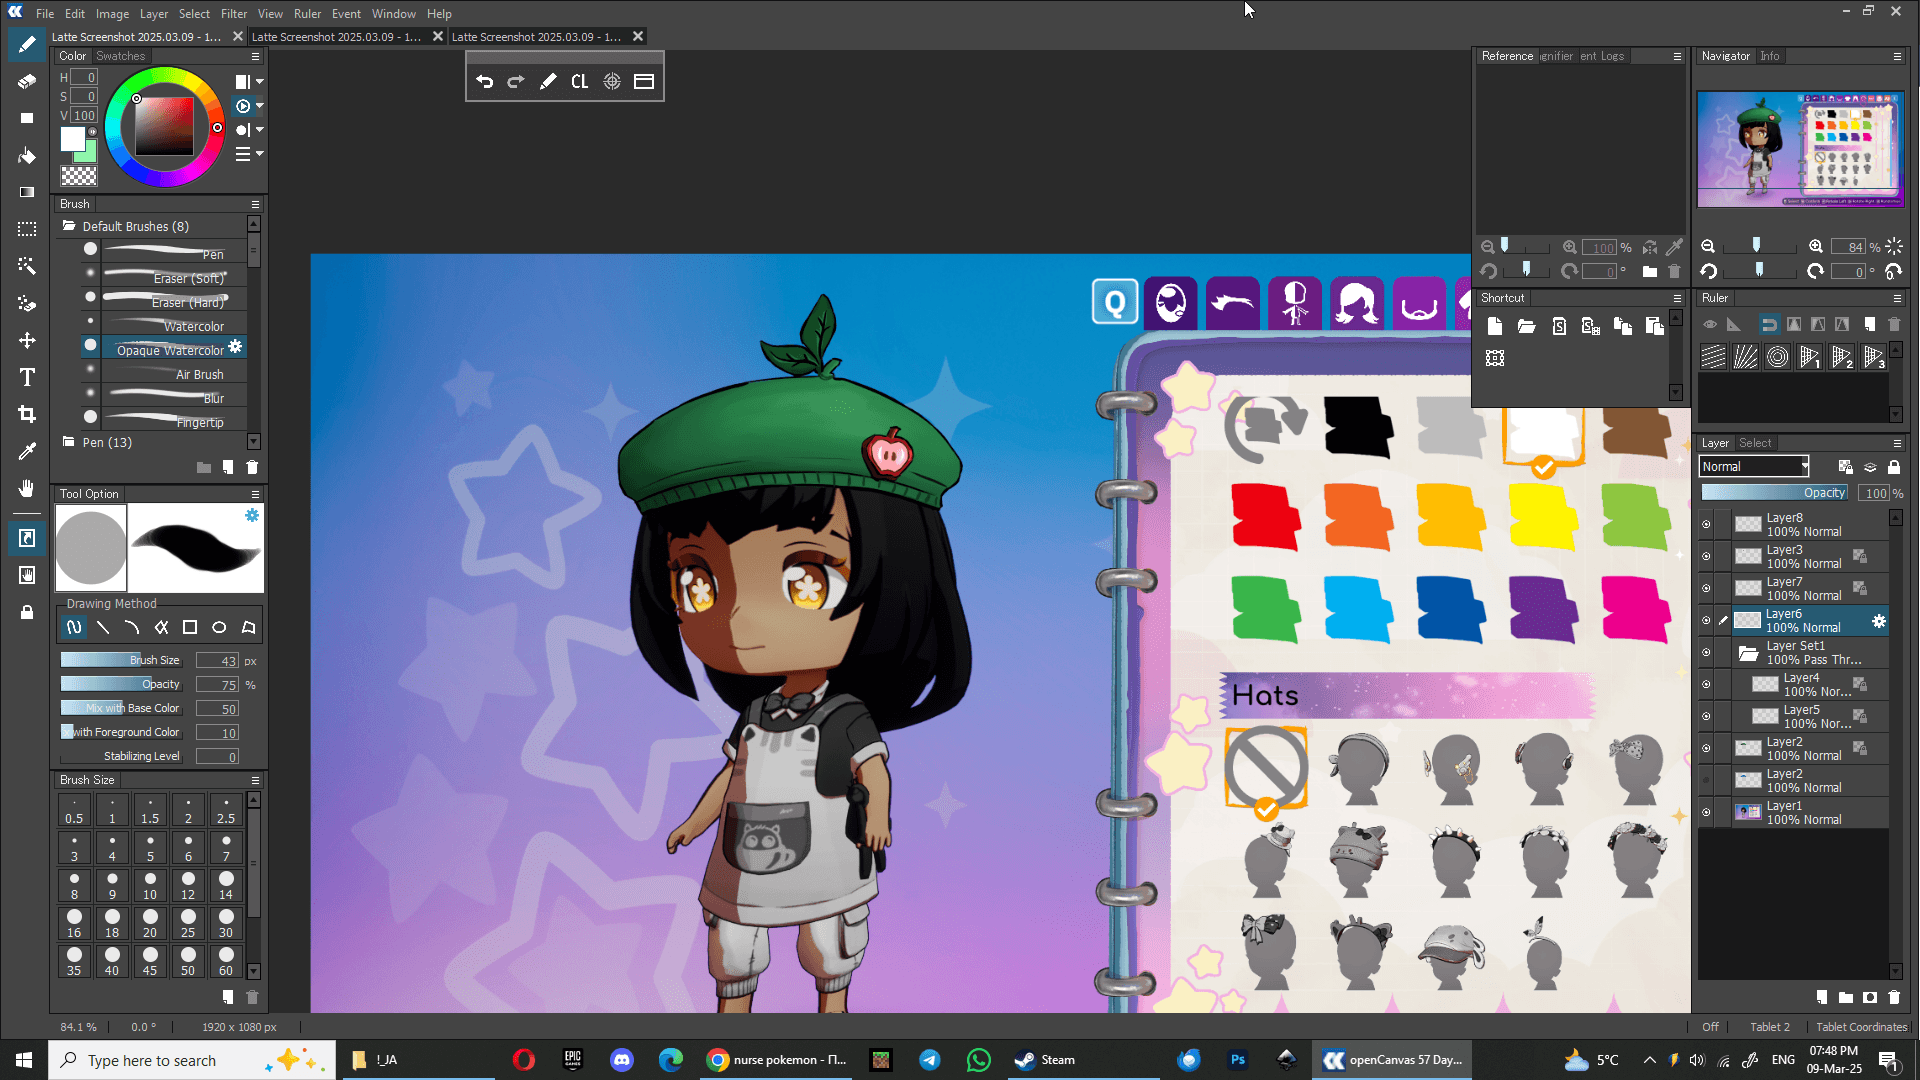
Task: Open the Filter menu
Action: pyautogui.click(x=233, y=14)
